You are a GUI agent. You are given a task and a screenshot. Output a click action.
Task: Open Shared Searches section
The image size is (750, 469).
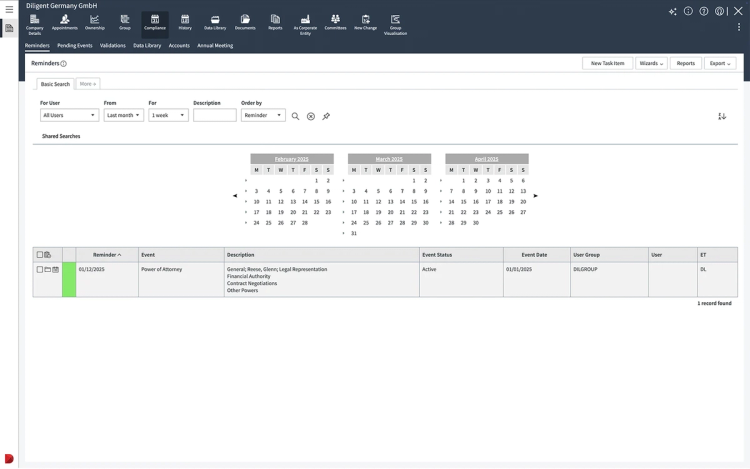pos(61,136)
